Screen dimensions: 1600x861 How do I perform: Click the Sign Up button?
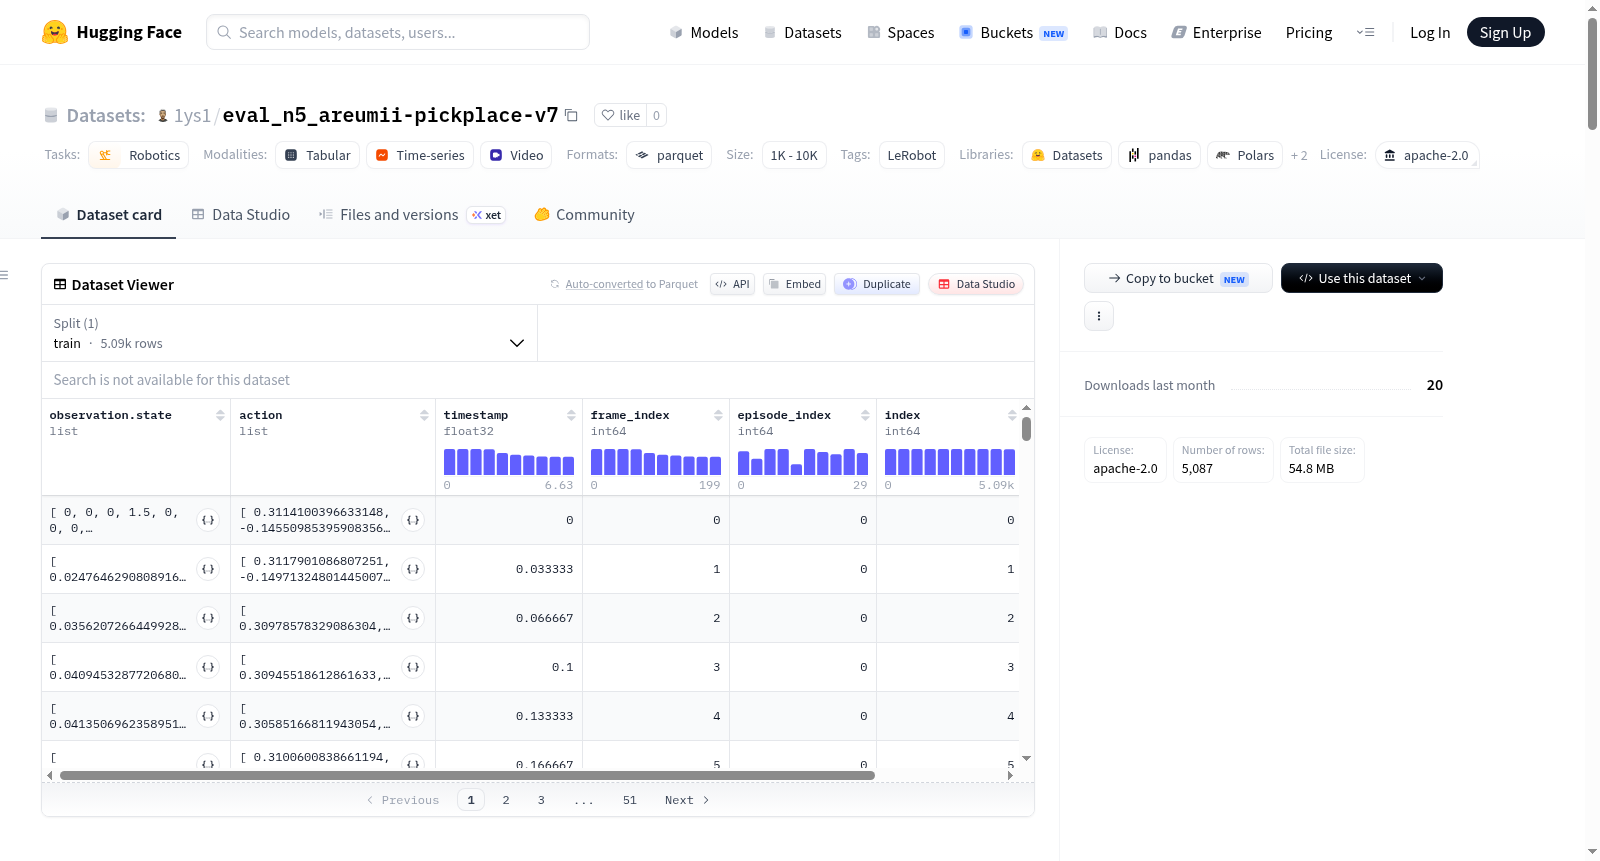1505,33
